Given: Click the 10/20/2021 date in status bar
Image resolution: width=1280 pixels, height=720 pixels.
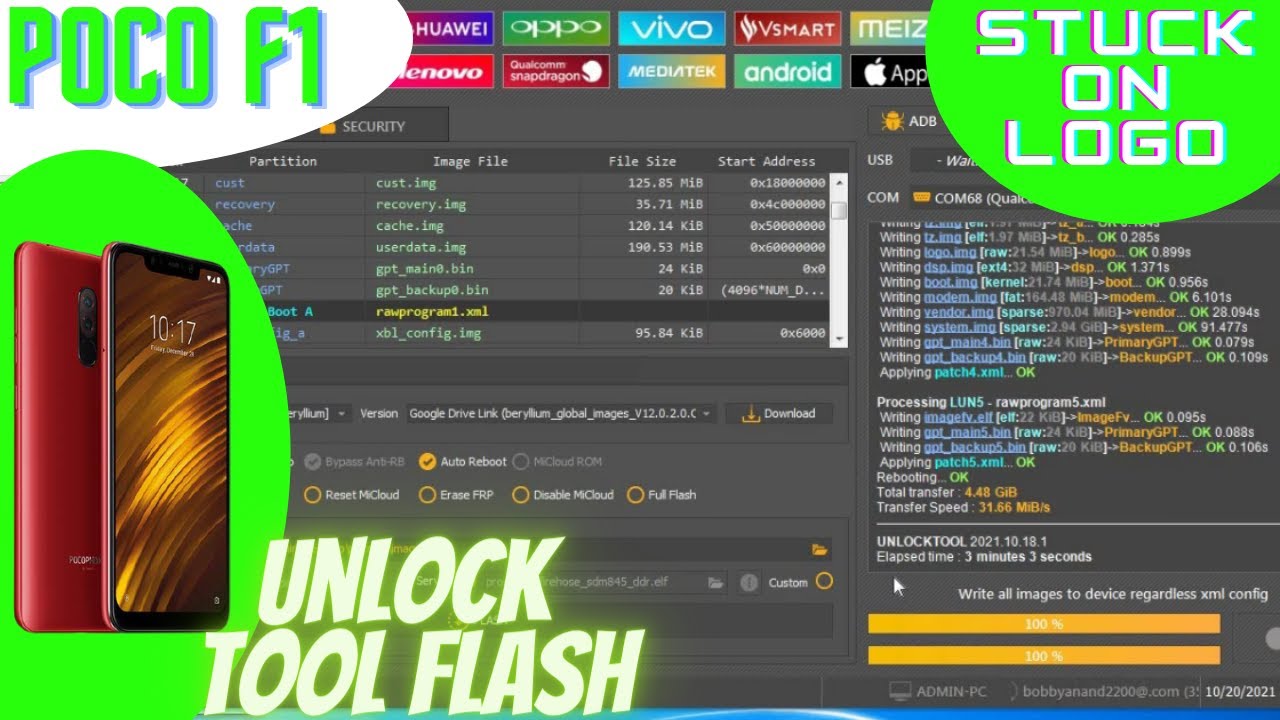Looking at the screenshot, I should point(1239,691).
